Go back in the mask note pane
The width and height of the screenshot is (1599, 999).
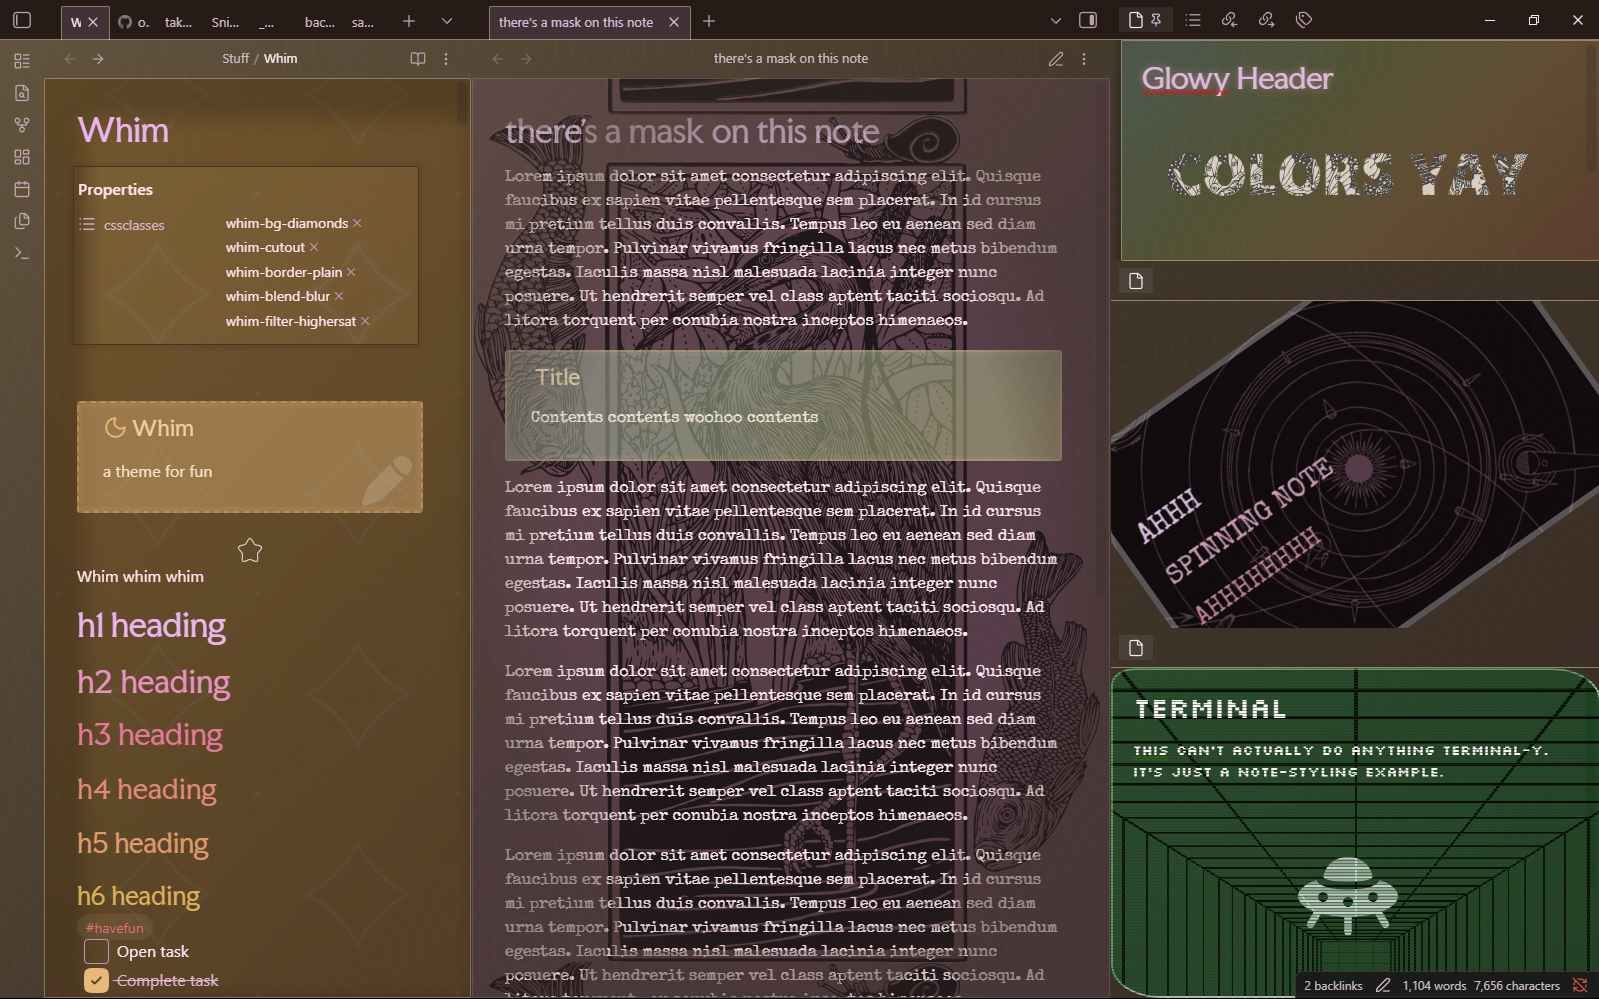coord(498,59)
